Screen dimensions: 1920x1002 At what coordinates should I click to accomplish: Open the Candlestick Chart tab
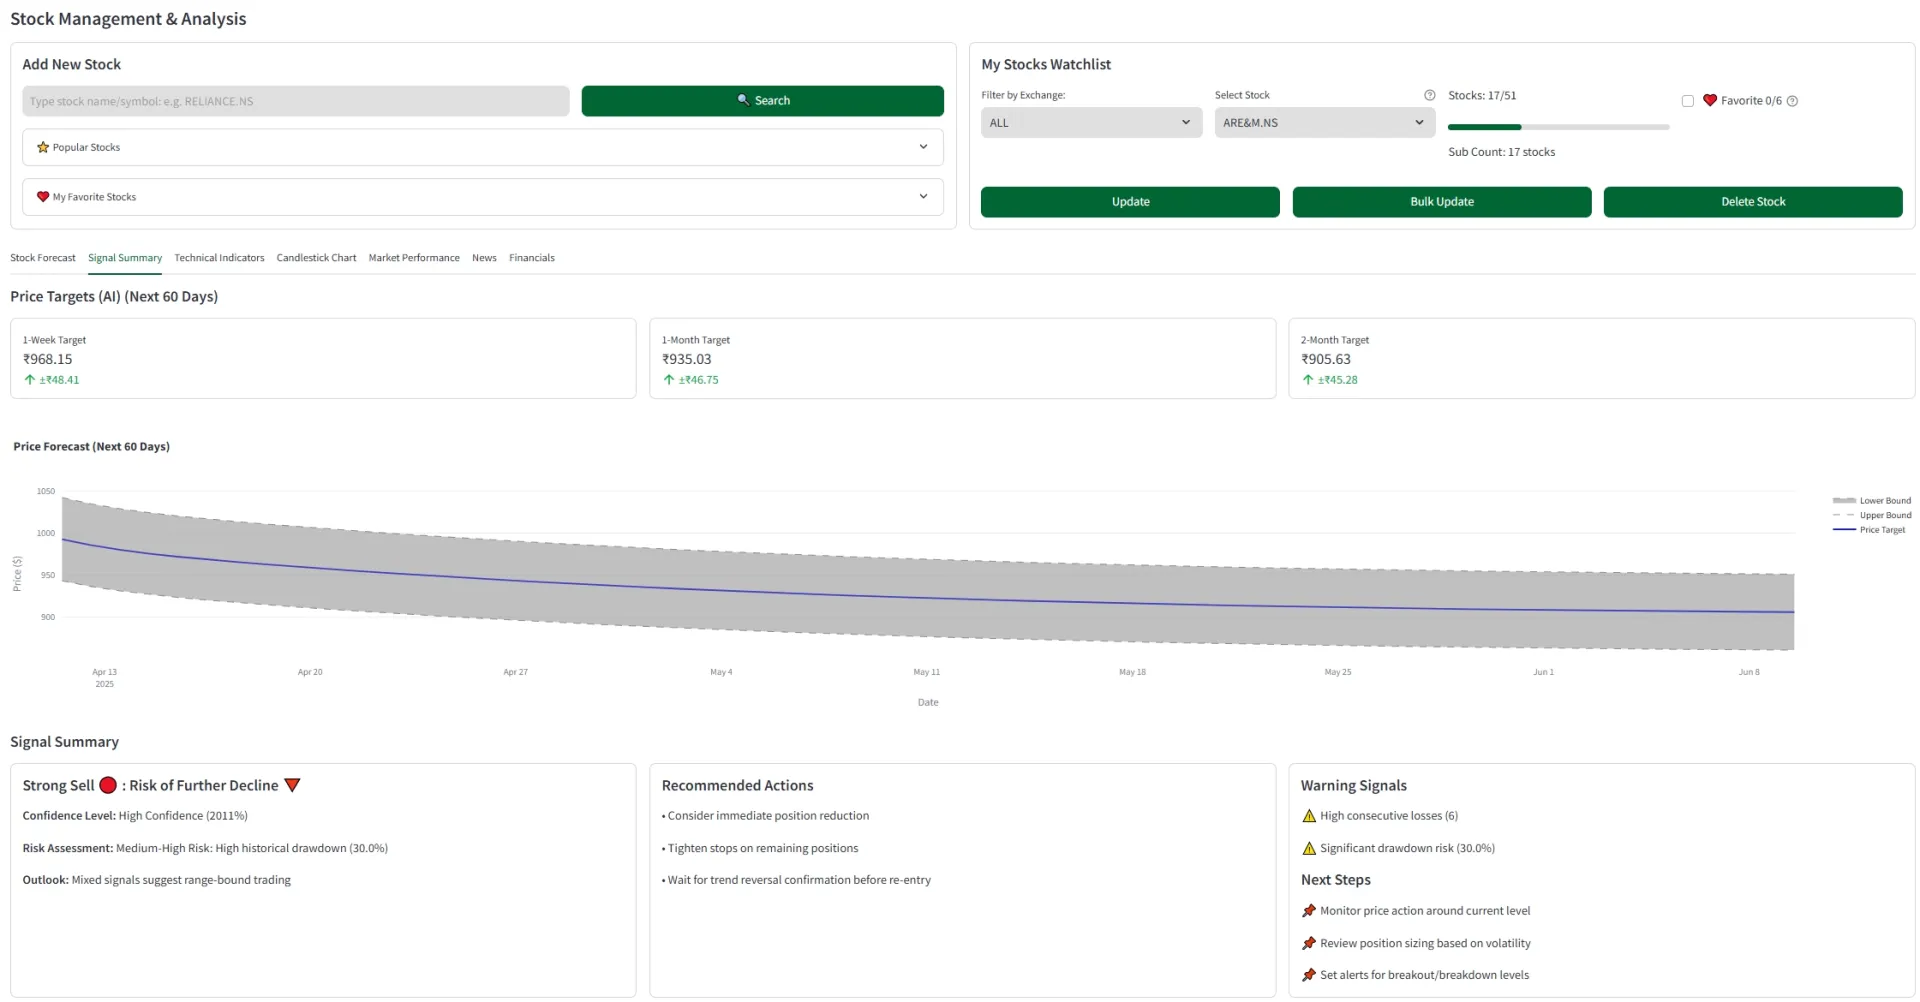pos(316,258)
